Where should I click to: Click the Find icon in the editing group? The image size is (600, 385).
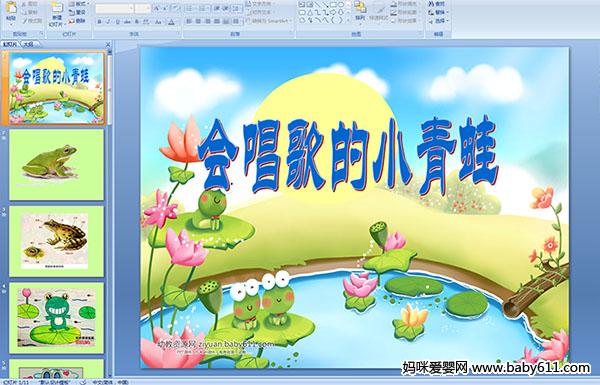click(437, 3)
